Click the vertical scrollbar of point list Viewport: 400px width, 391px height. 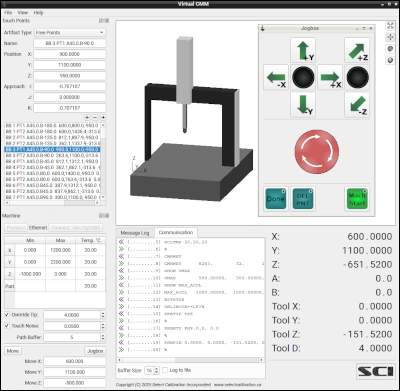[x=103, y=161]
